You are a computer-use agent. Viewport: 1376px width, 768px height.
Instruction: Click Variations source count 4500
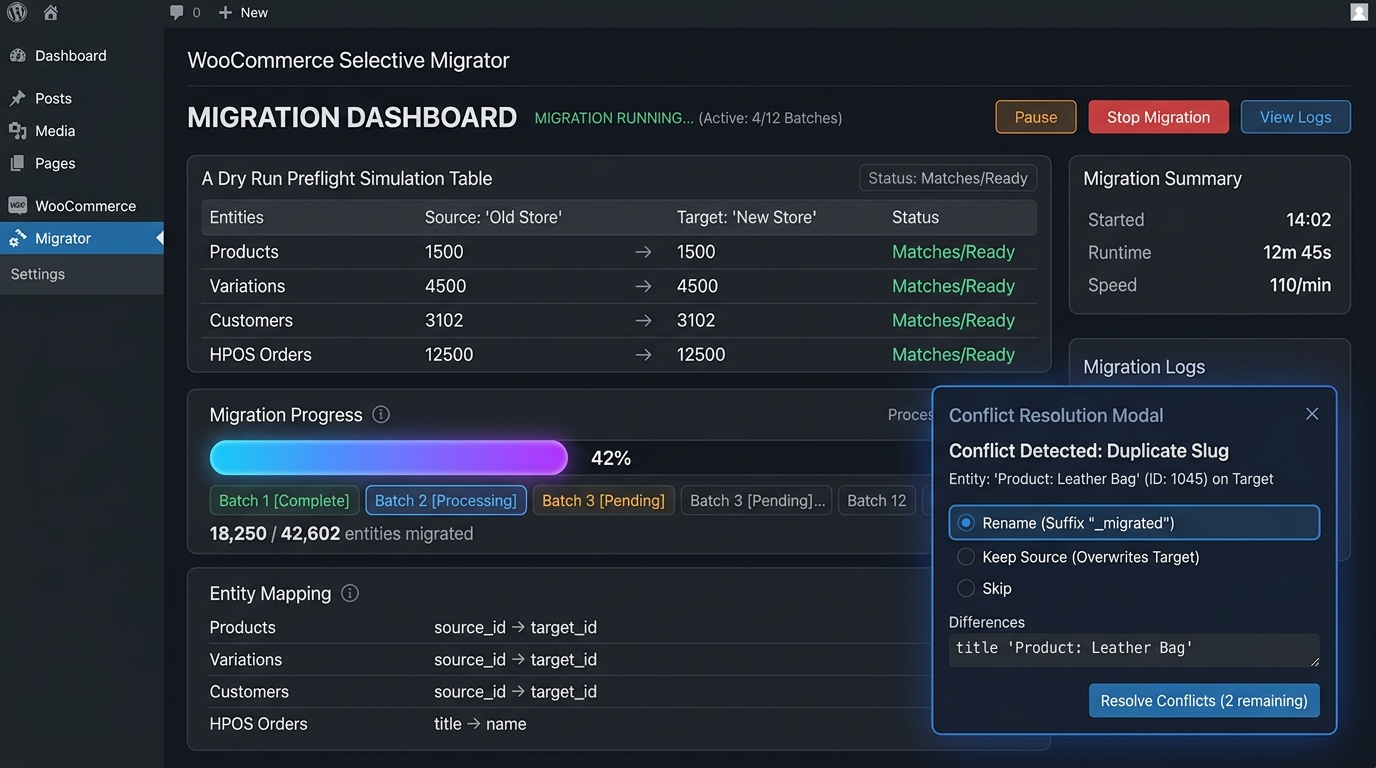(446, 286)
